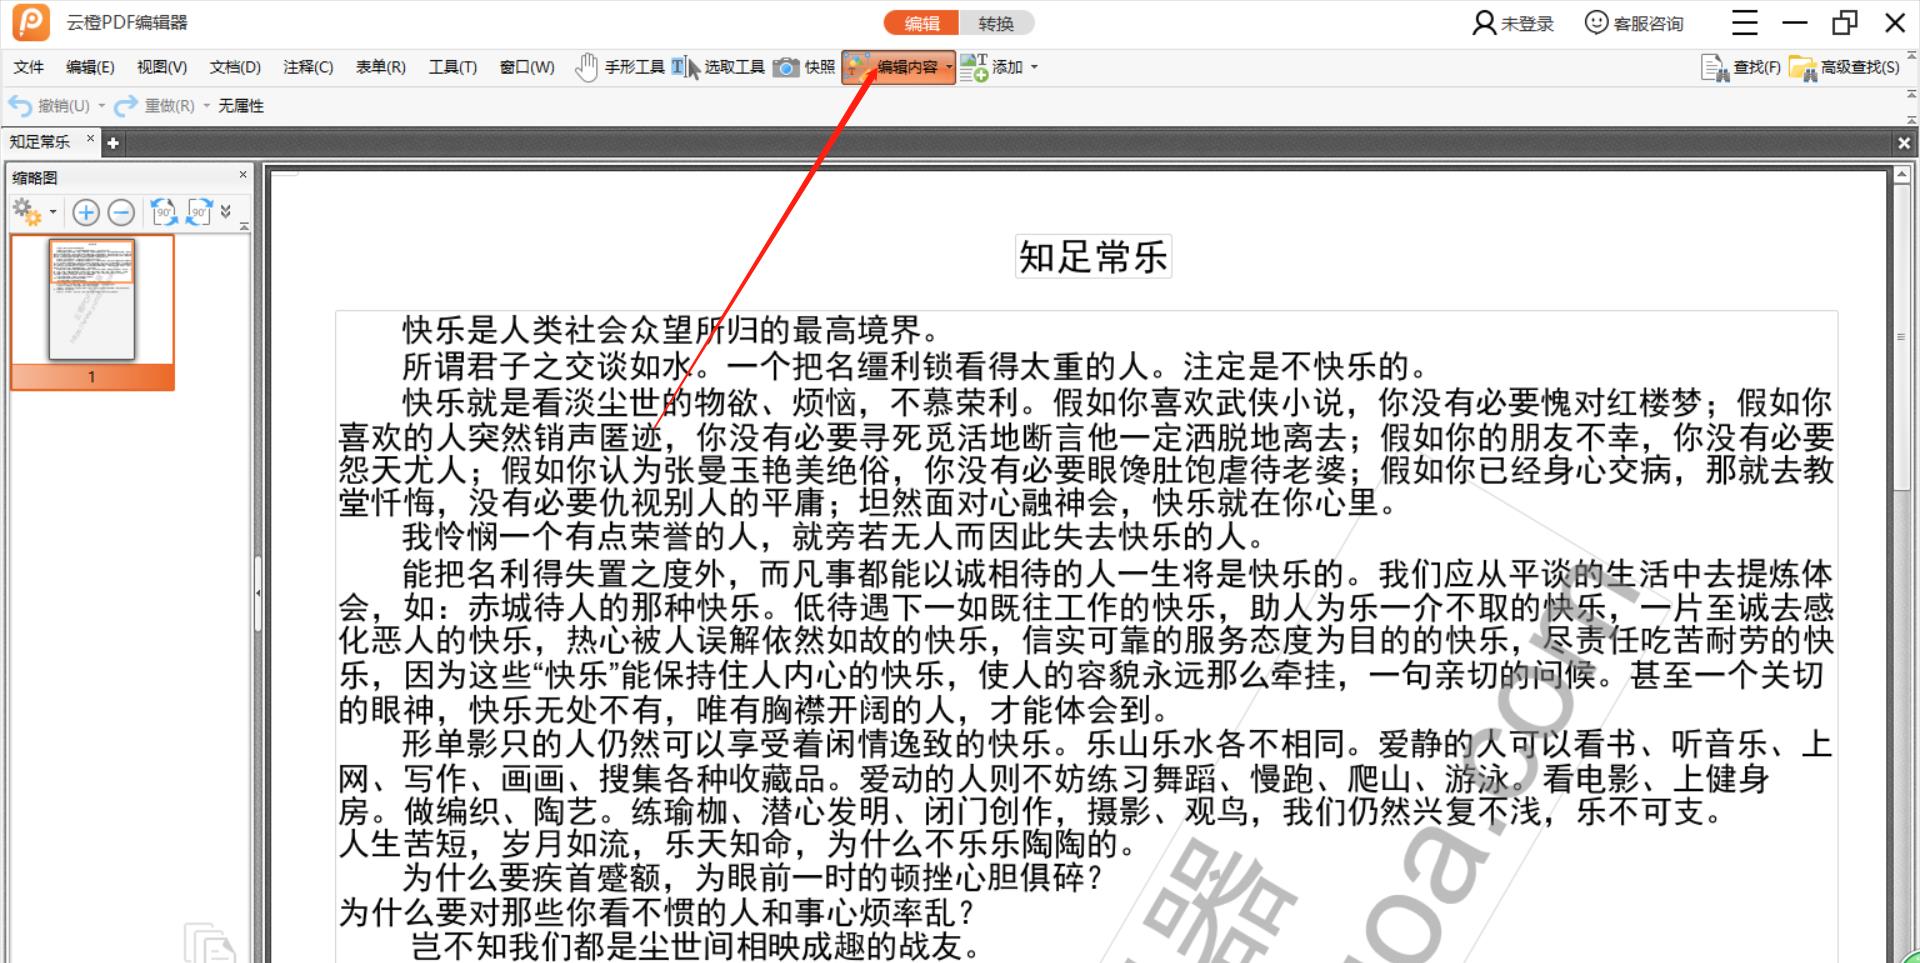The image size is (1920, 963).
Task: Expand more thumbnail toolbar options chevron
Action: tap(226, 211)
